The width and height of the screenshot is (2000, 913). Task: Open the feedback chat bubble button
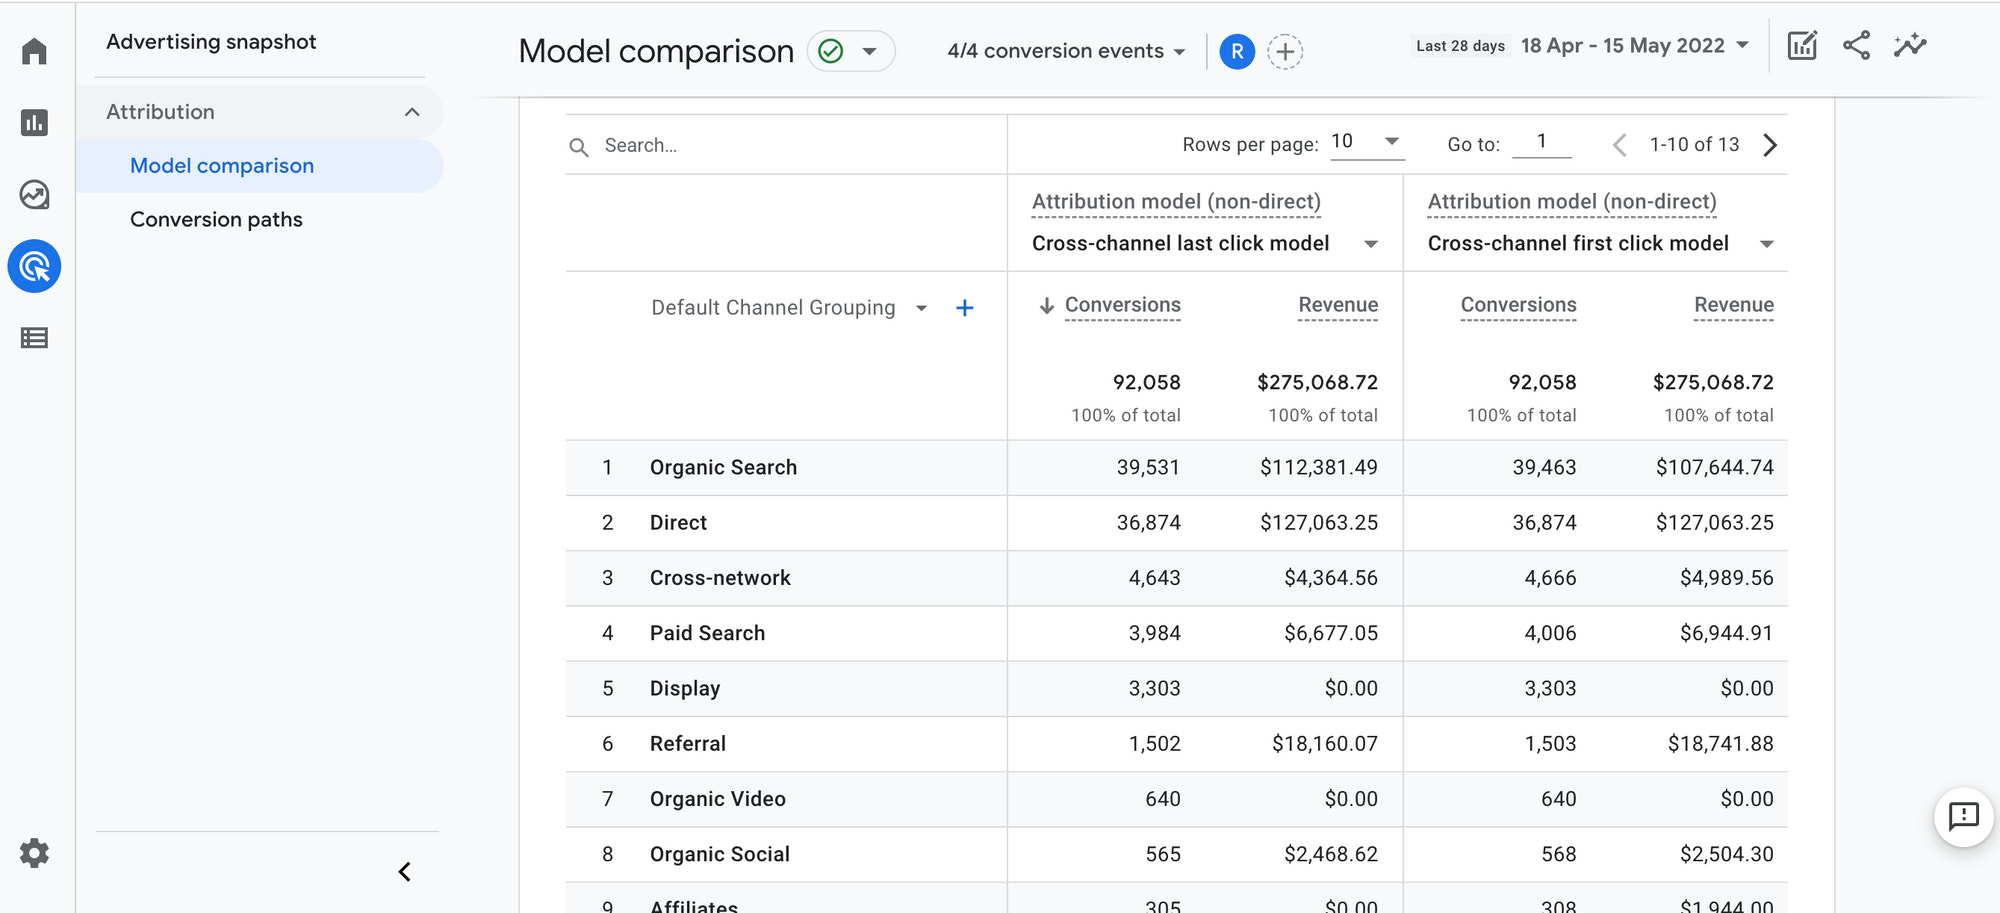[1963, 817]
